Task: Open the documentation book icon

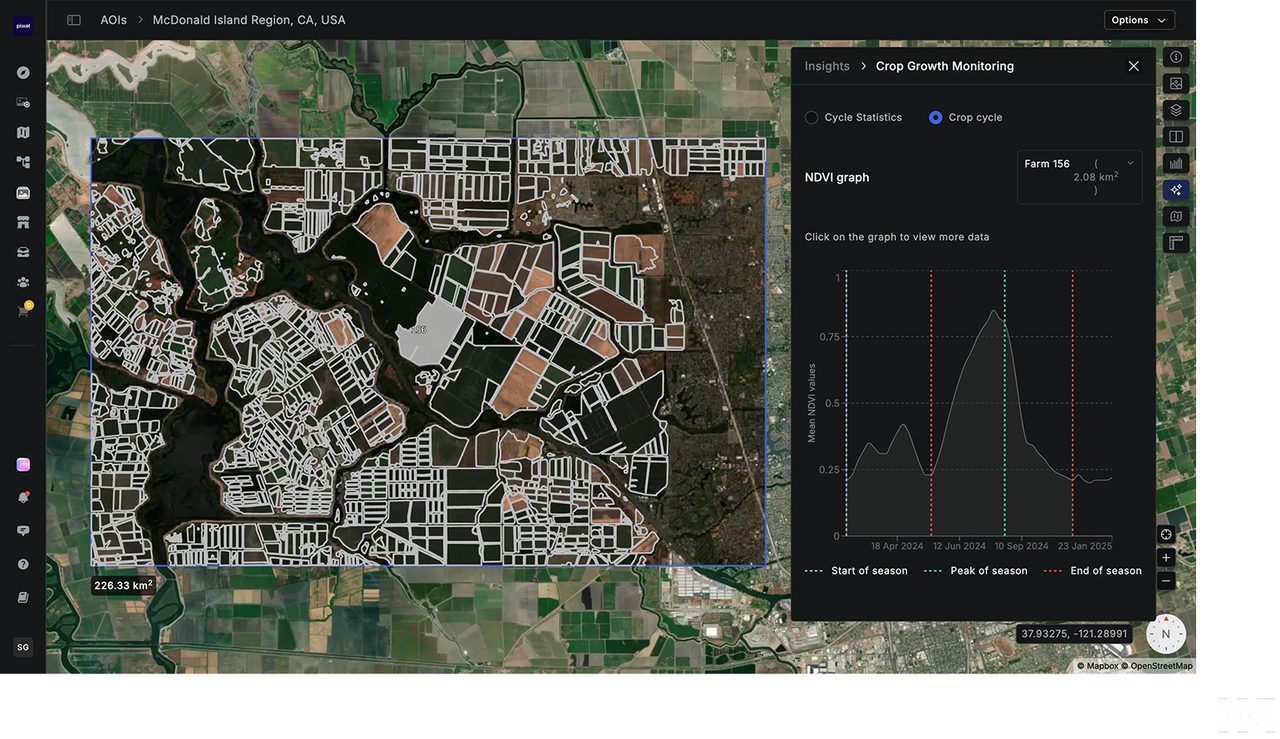Action: [x=23, y=597]
